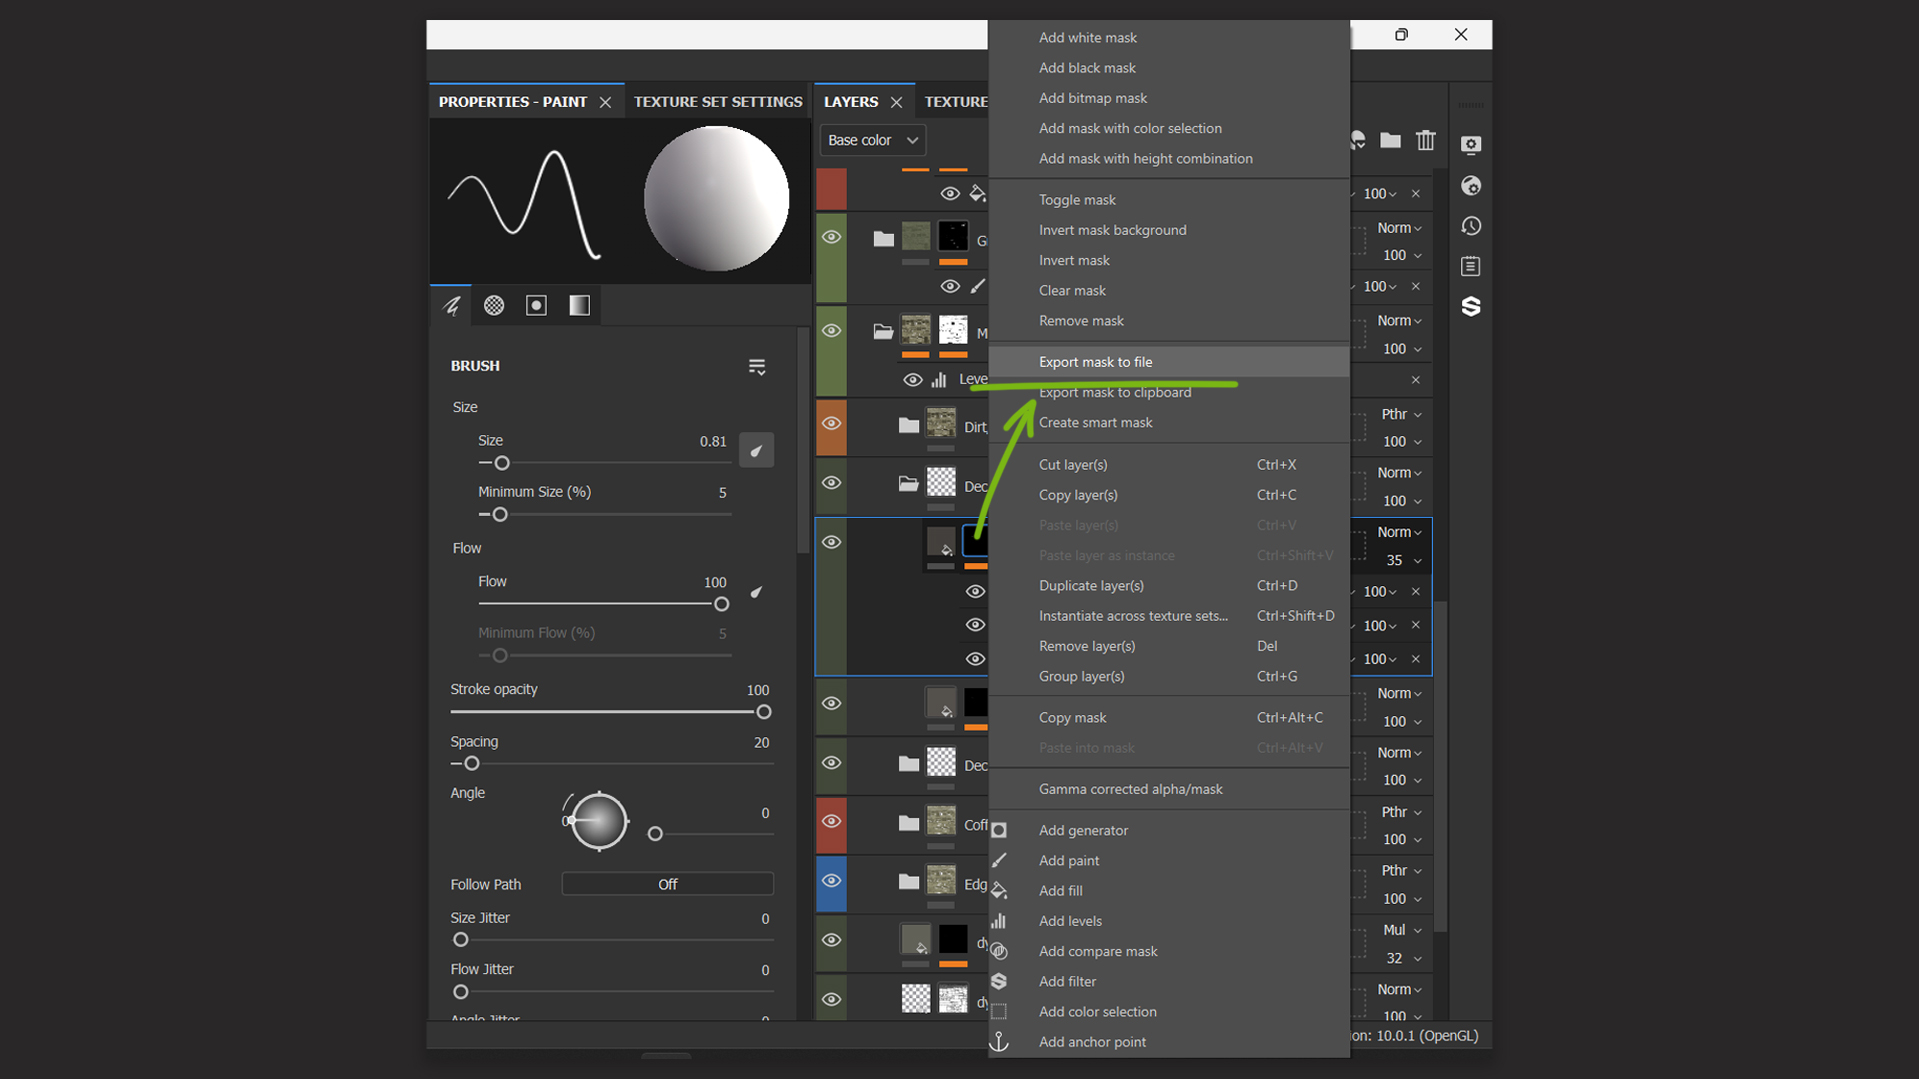The image size is (1919, 1079).
Task: Click the add folder icon in Layers
Action: (1390, 141)
